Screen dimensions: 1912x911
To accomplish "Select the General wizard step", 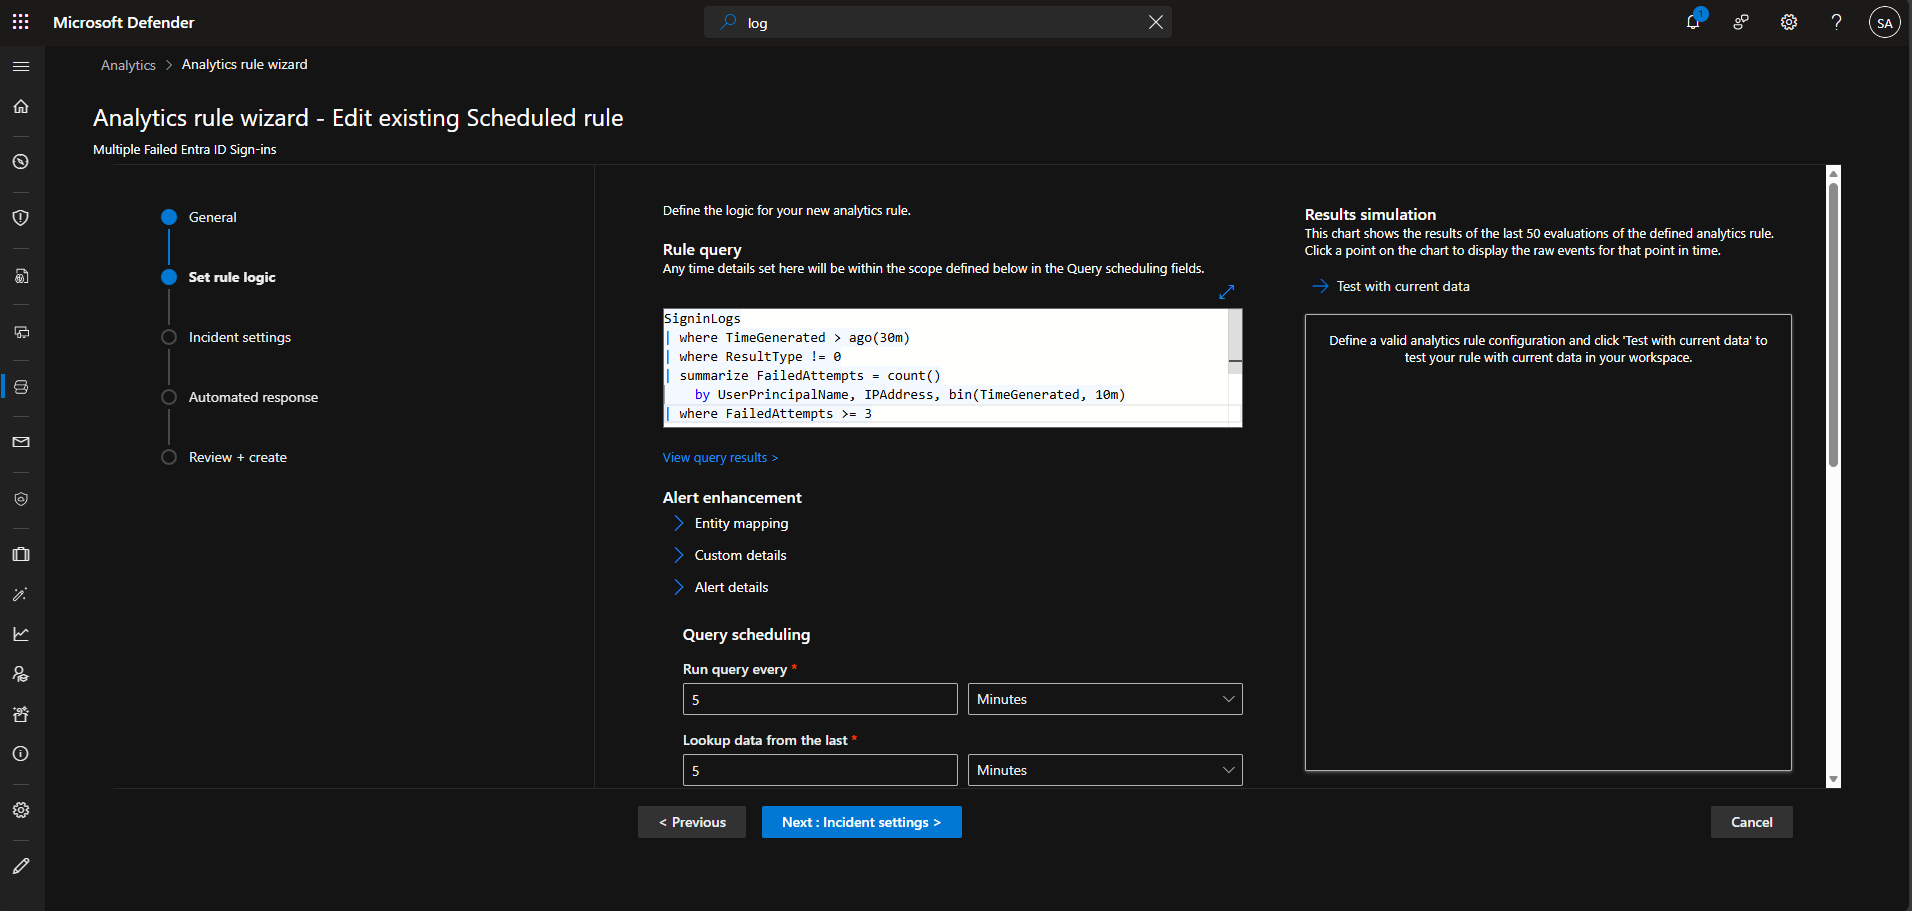I will (212, 217).
